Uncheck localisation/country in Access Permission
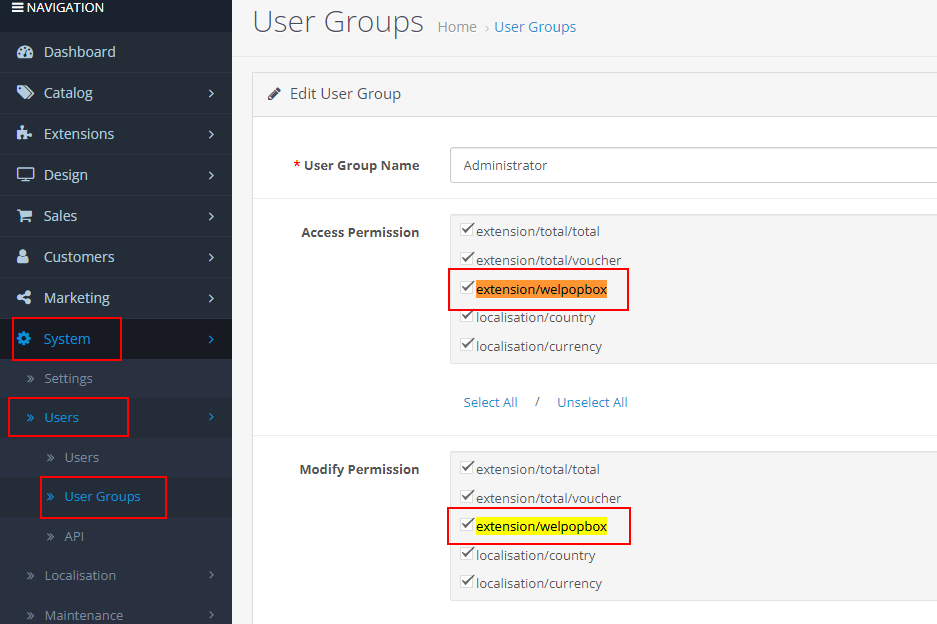 coord(467,316)
